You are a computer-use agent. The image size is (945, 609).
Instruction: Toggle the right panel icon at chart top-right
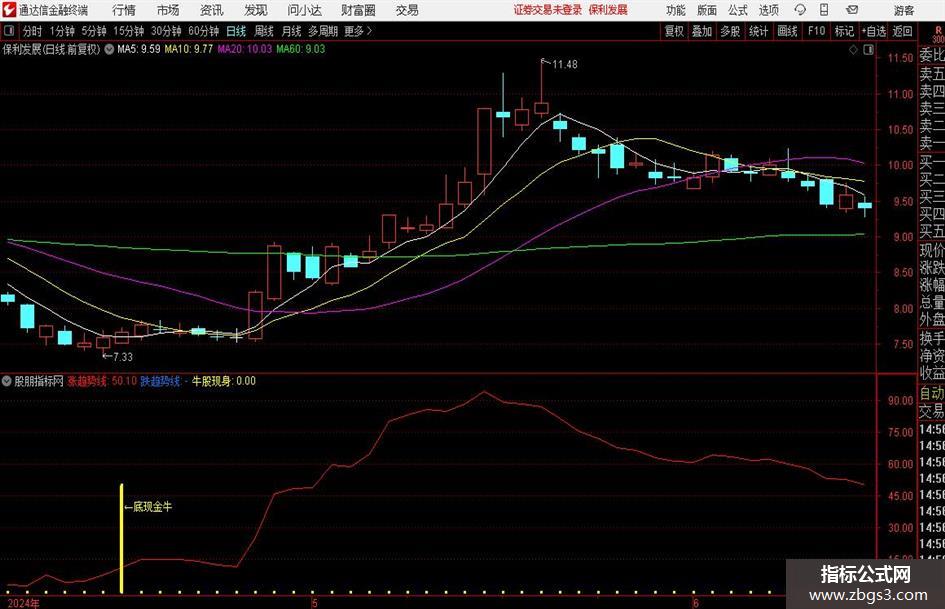pos(868,50)
